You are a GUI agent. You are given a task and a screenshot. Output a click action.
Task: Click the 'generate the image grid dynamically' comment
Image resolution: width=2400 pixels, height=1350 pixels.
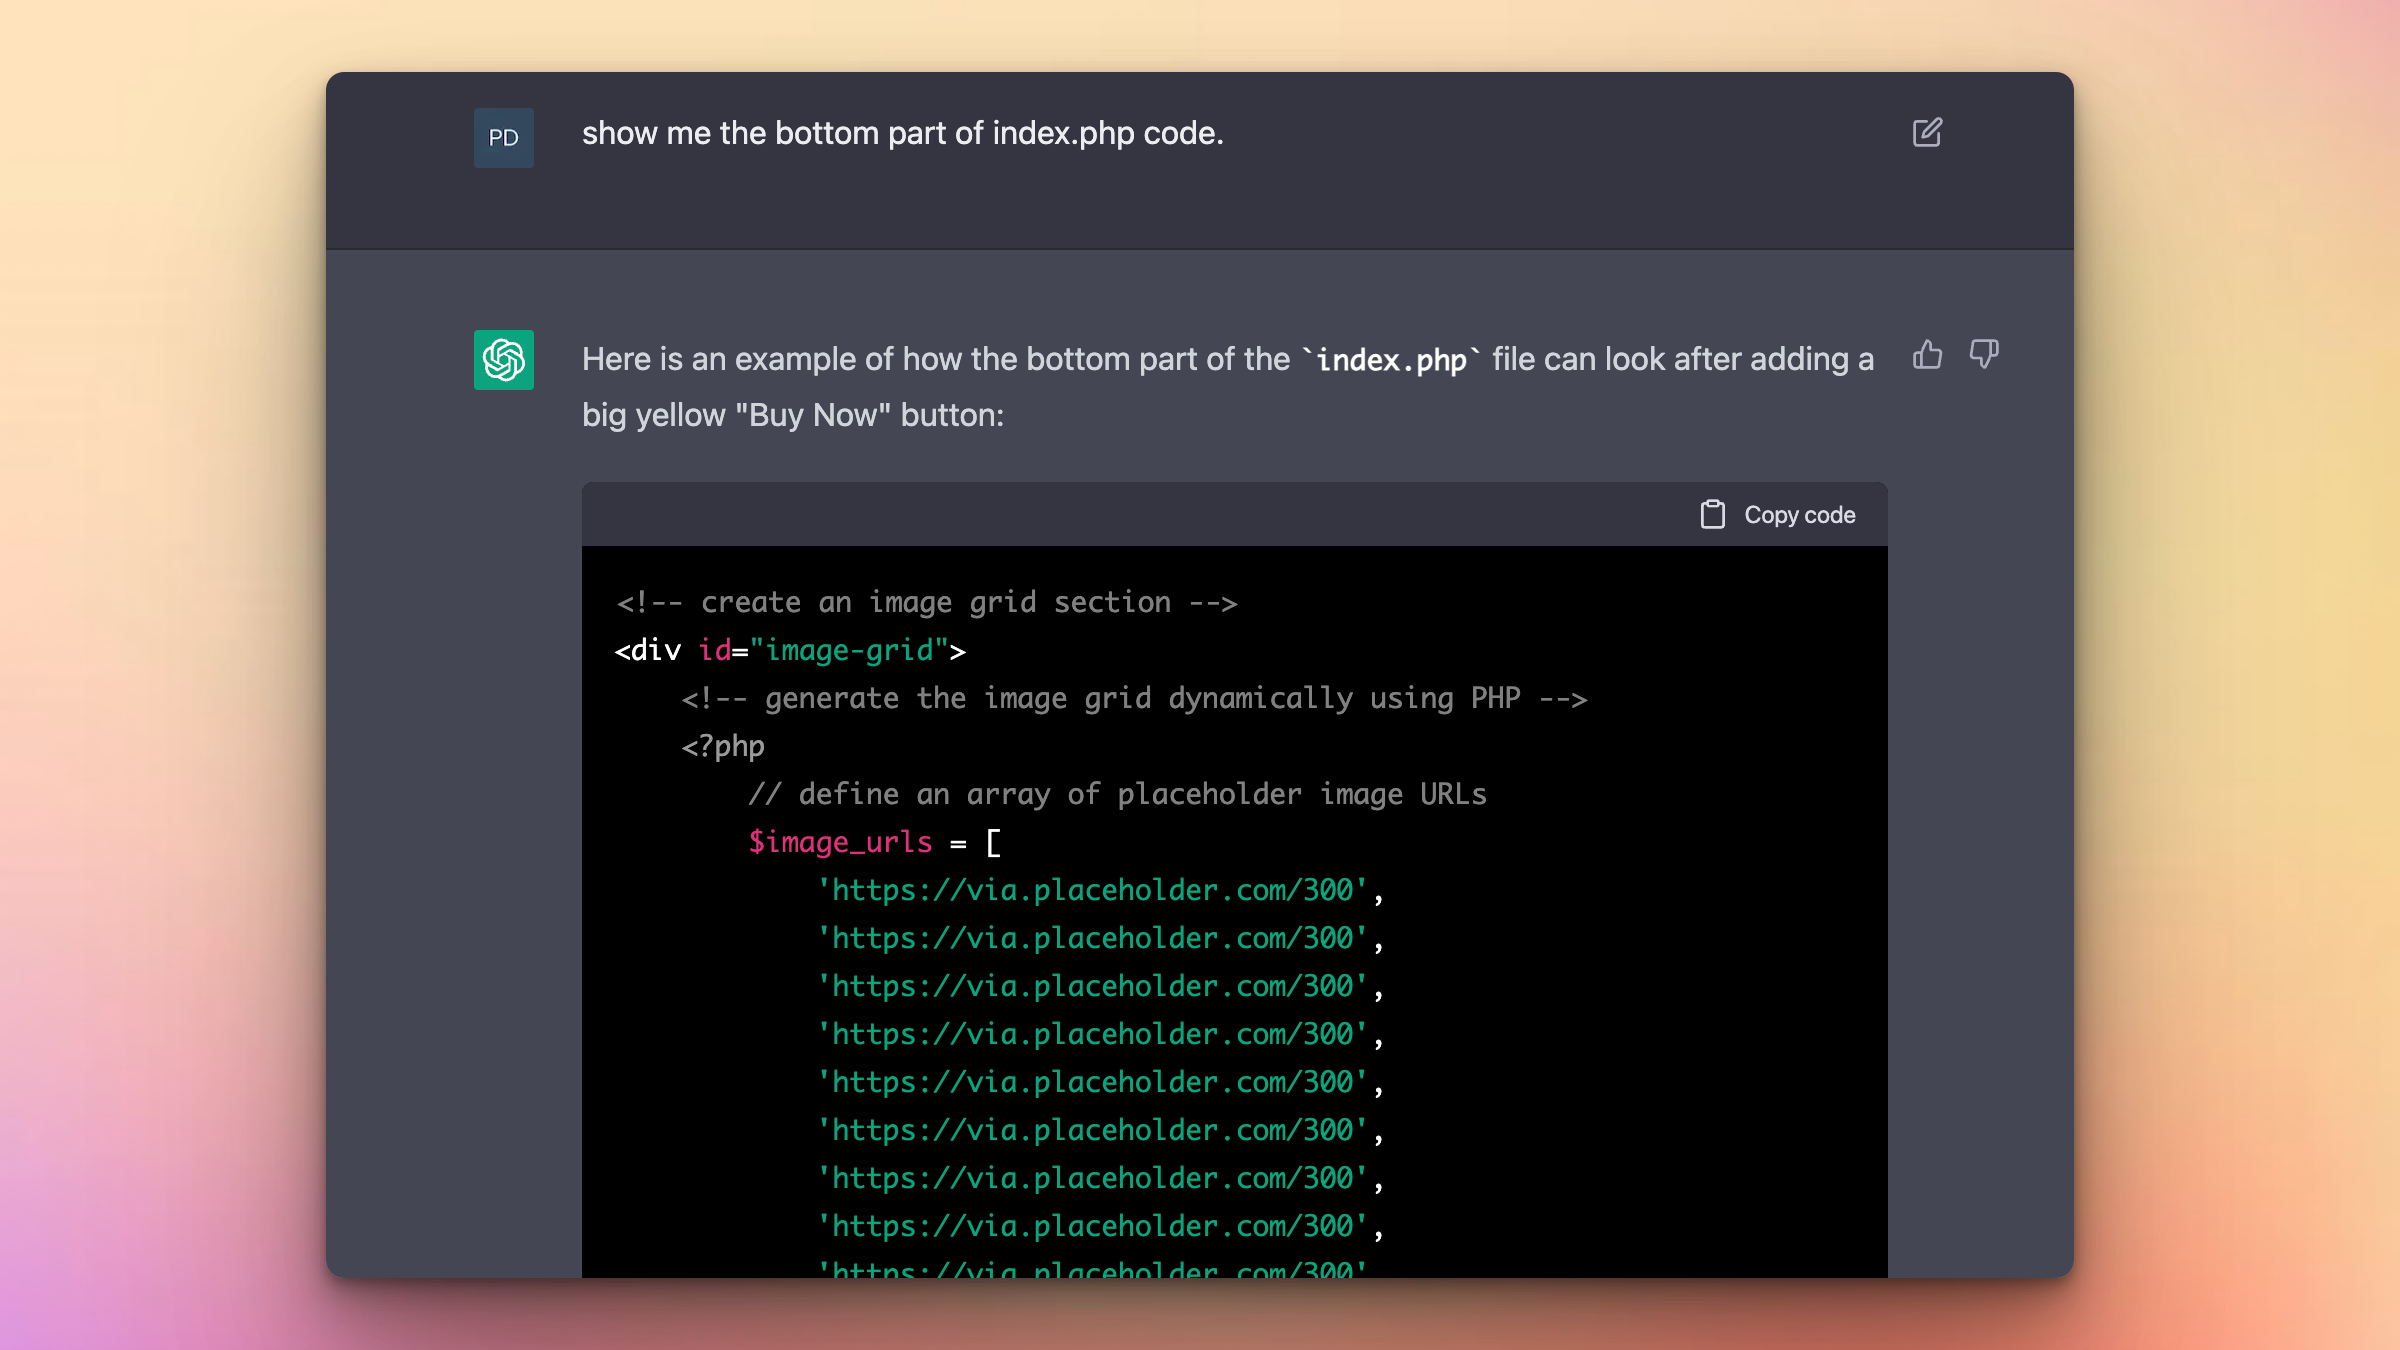(1133, 699)
